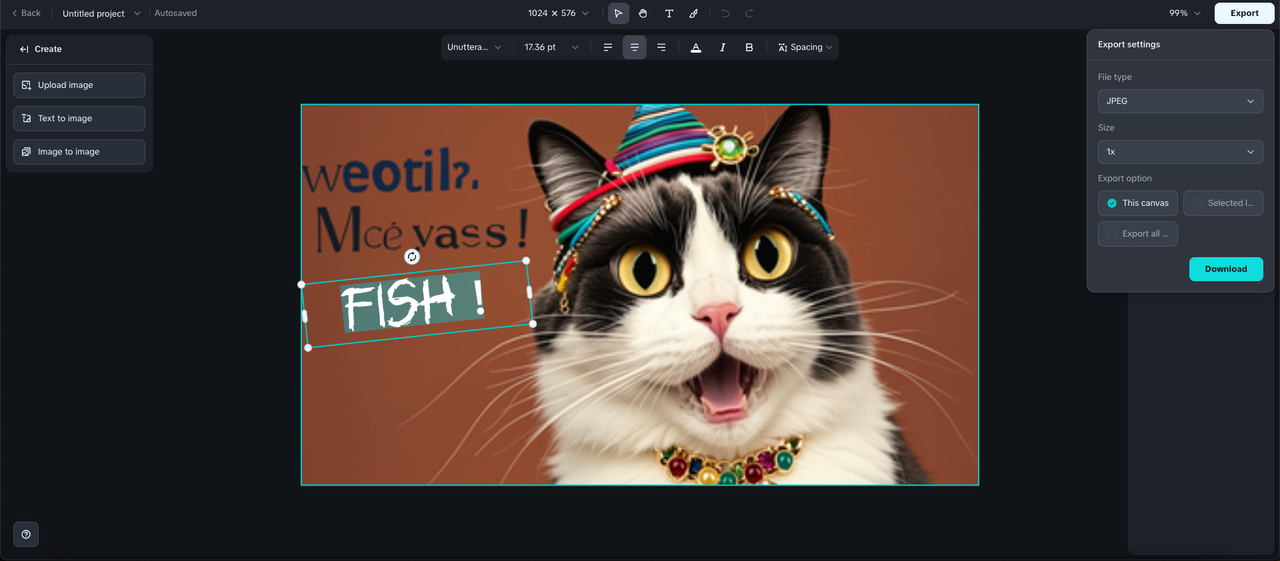Click the Export button
Image resolution: width=1280 pixels, height=561 pixels.
coord(1245,13)
